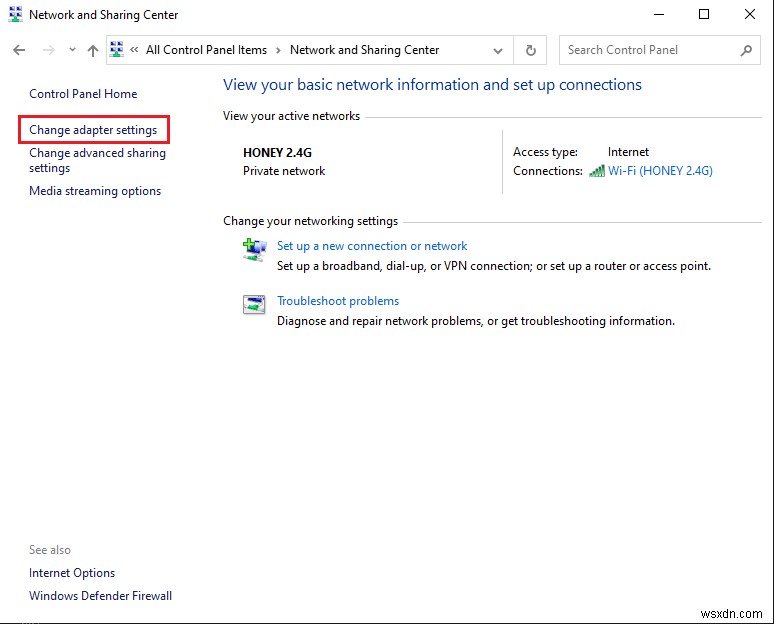Go up one level with Up arrow
This screenshot has width=774, height=624.
93,50
